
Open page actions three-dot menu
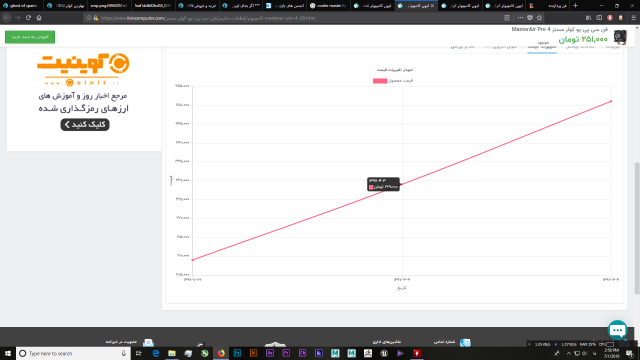(x=520, y=18)
